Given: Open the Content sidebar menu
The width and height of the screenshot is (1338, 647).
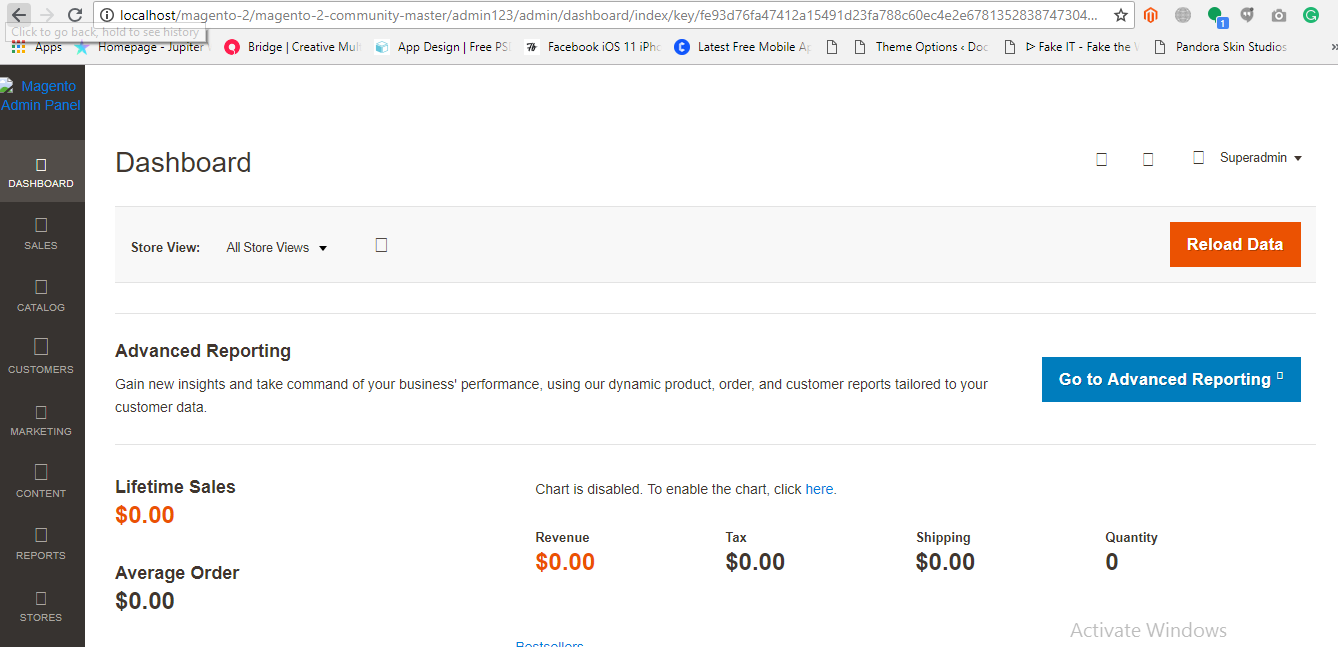Looking at the screenshot, I should point(41,481).
